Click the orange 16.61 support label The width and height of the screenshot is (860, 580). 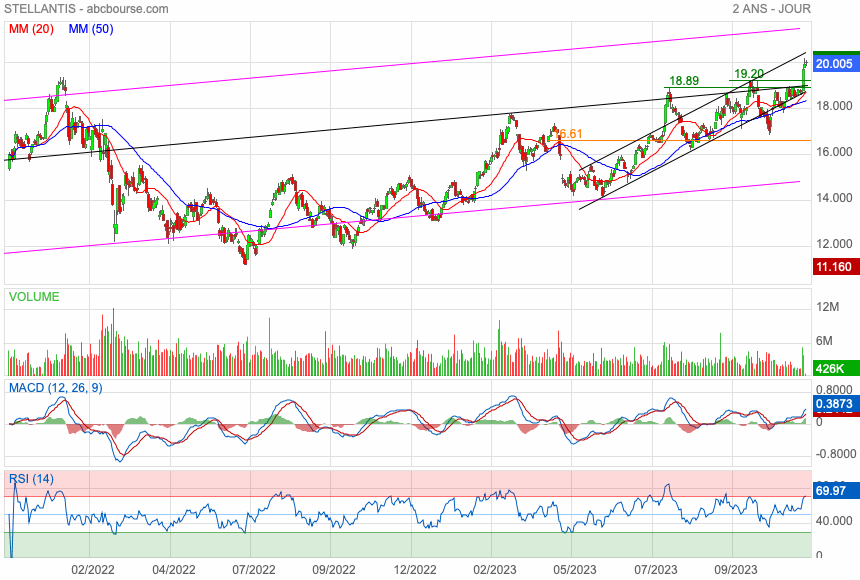(569, 134)
